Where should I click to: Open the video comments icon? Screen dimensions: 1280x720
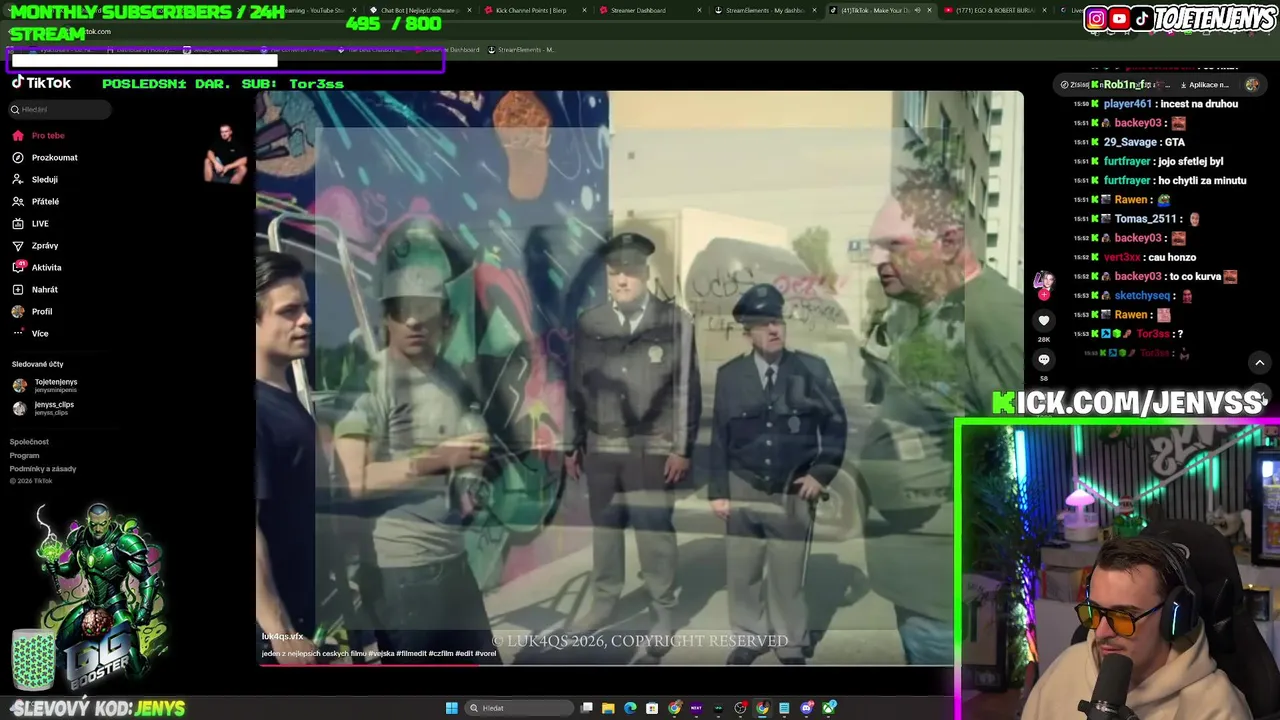click(x=1043, y=359)
